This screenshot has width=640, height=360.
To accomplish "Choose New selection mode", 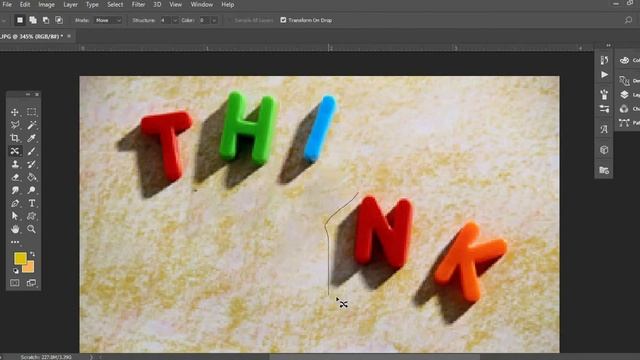I will 20,20.
